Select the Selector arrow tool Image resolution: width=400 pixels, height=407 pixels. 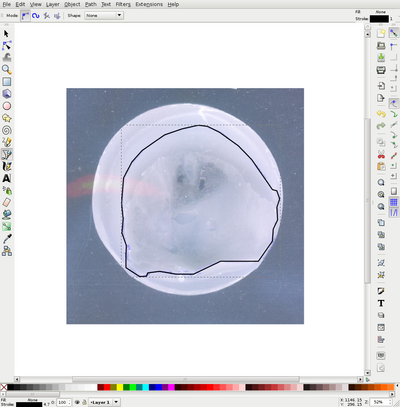7,34
